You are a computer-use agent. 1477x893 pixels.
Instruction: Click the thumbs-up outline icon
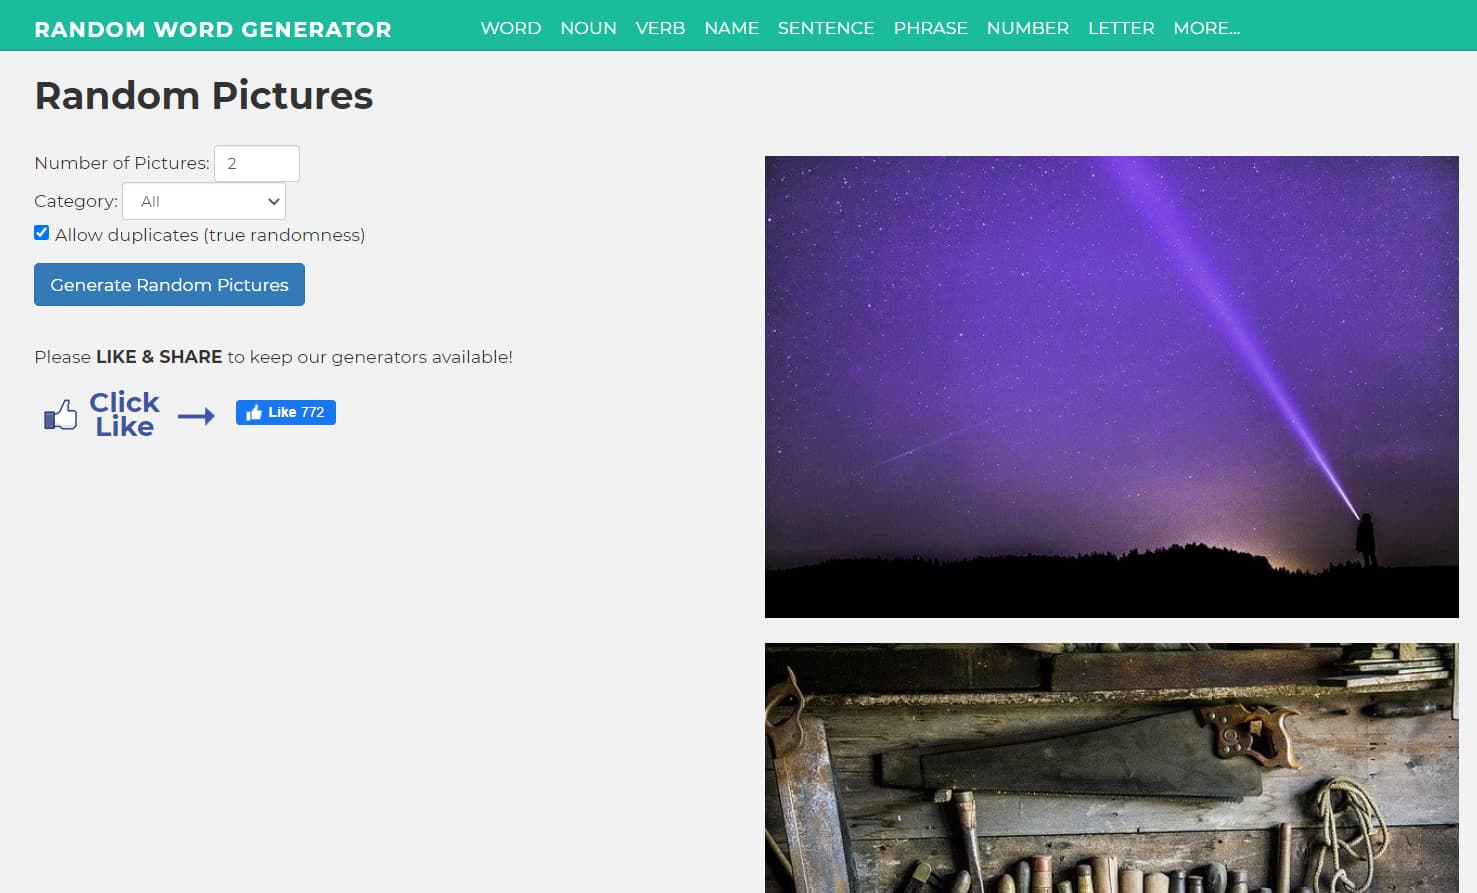(x=61, y=415)
